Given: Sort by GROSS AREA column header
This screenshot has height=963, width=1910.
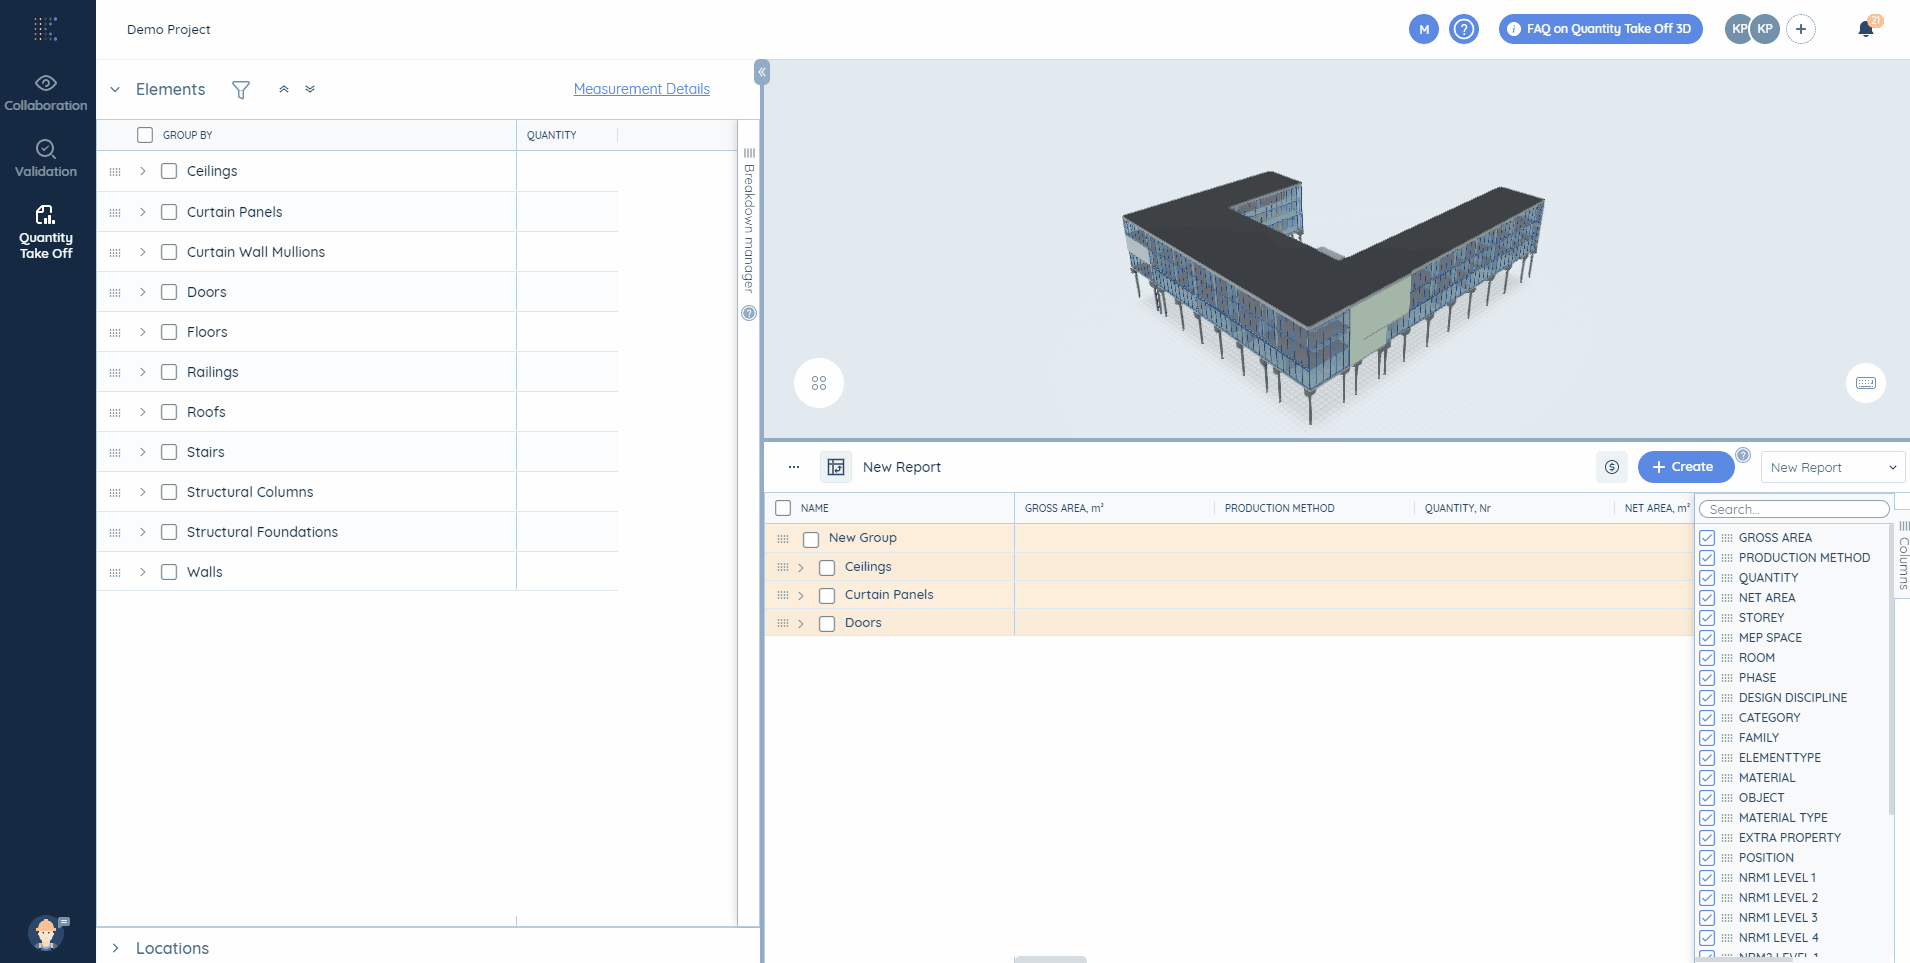Looking at the screenshot, I should 1064,508.
